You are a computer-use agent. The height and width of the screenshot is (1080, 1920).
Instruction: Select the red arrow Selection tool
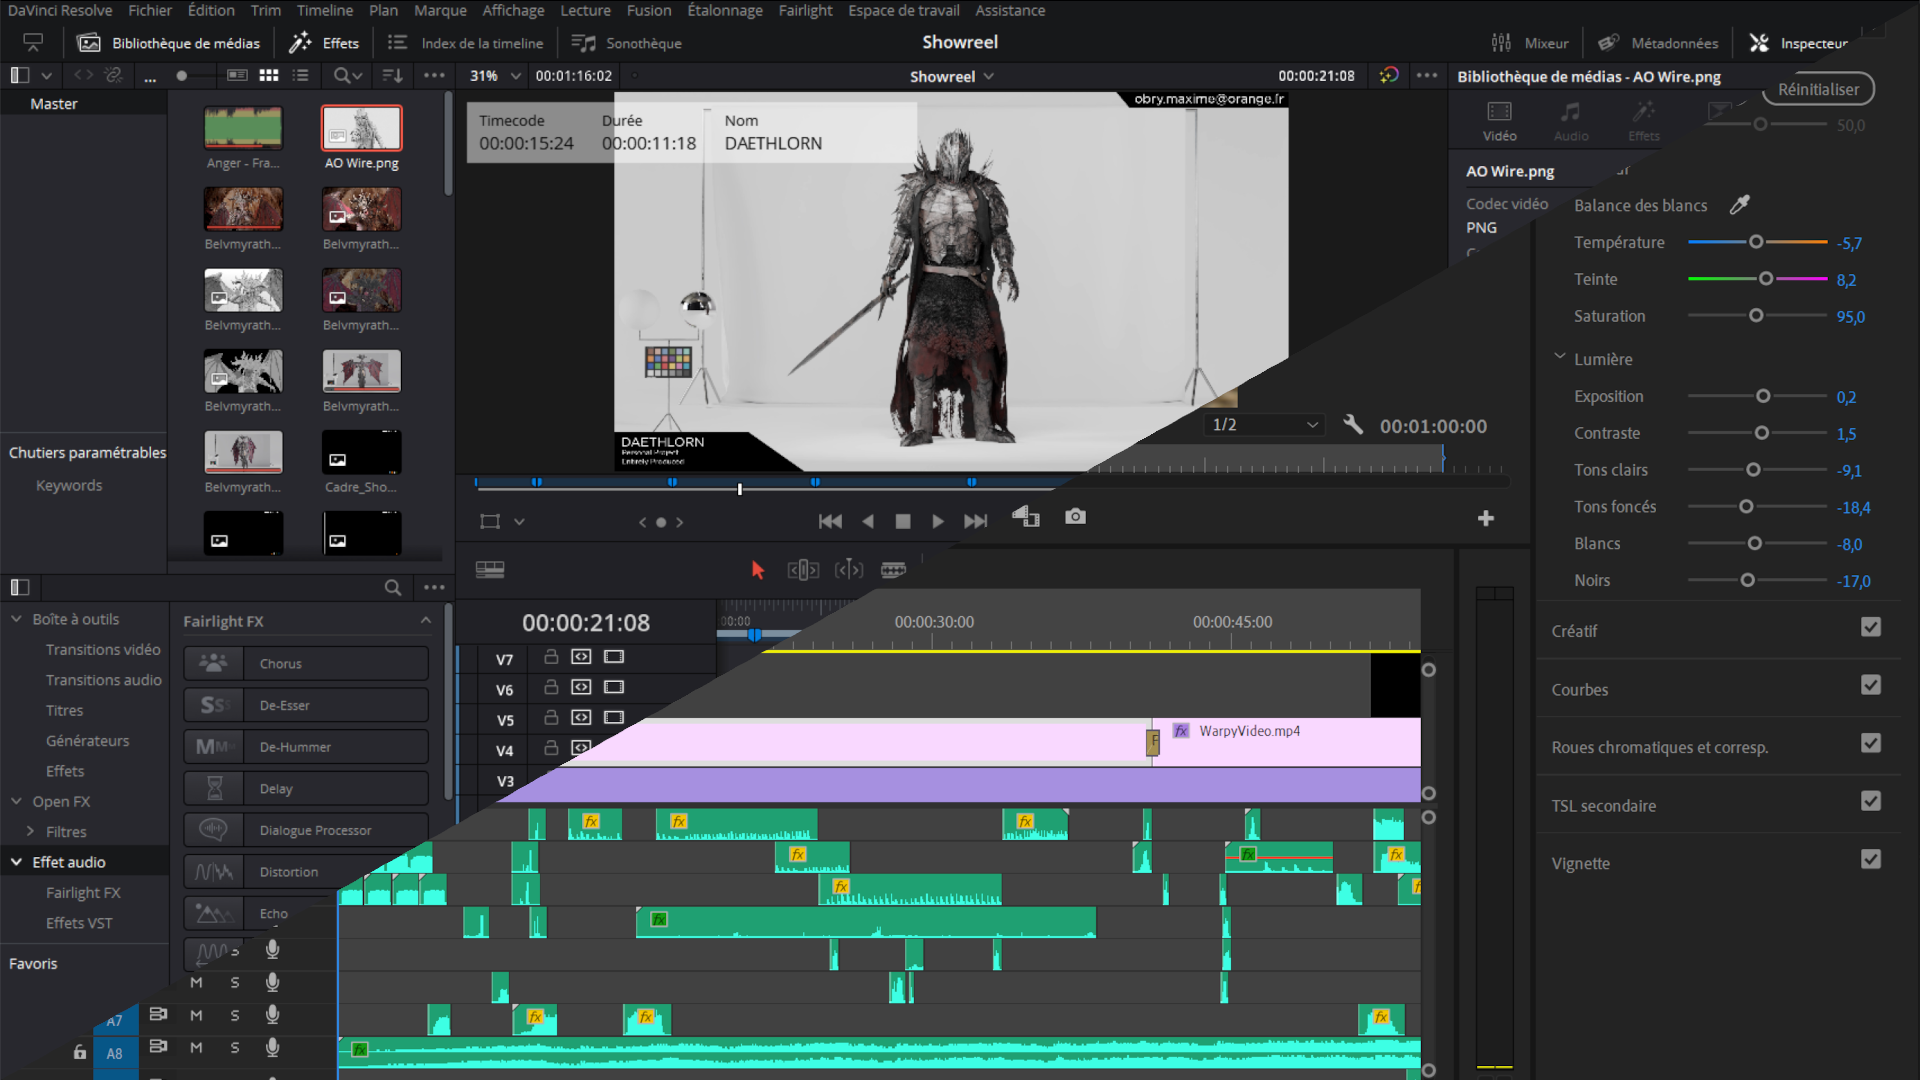(x=757, y=569)
